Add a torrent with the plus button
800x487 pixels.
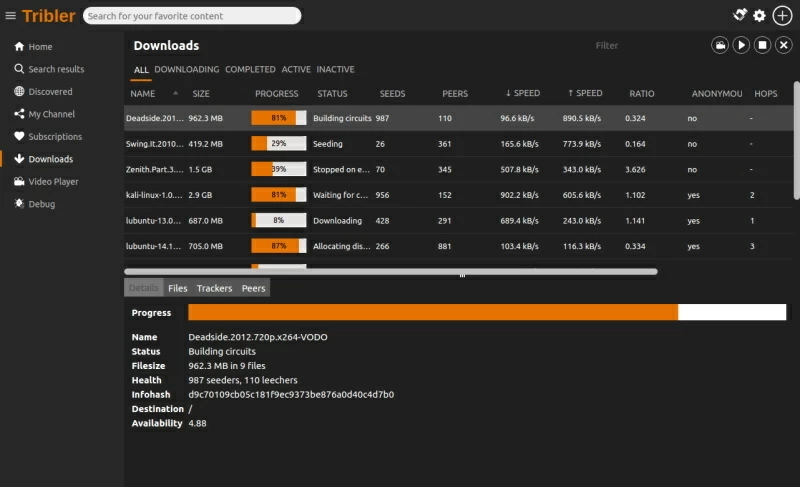coord(782,16)
